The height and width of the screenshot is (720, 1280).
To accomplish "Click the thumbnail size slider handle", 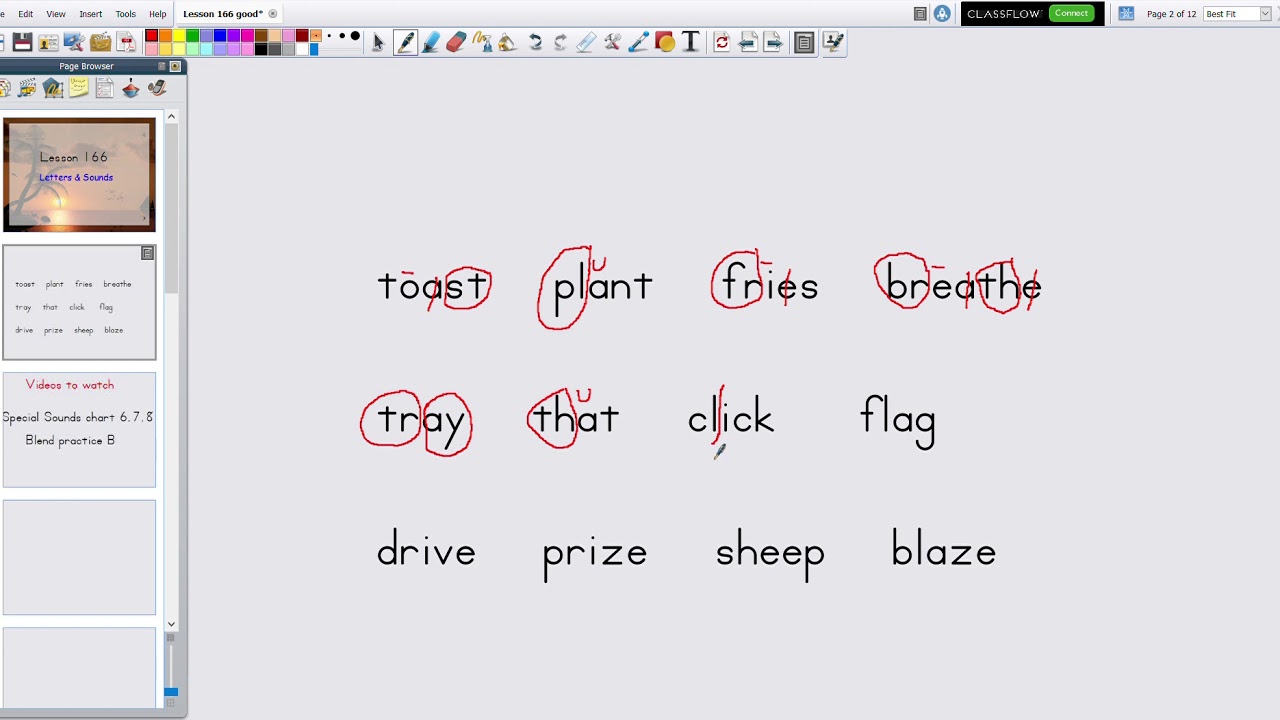I will [x=171, y=691].
